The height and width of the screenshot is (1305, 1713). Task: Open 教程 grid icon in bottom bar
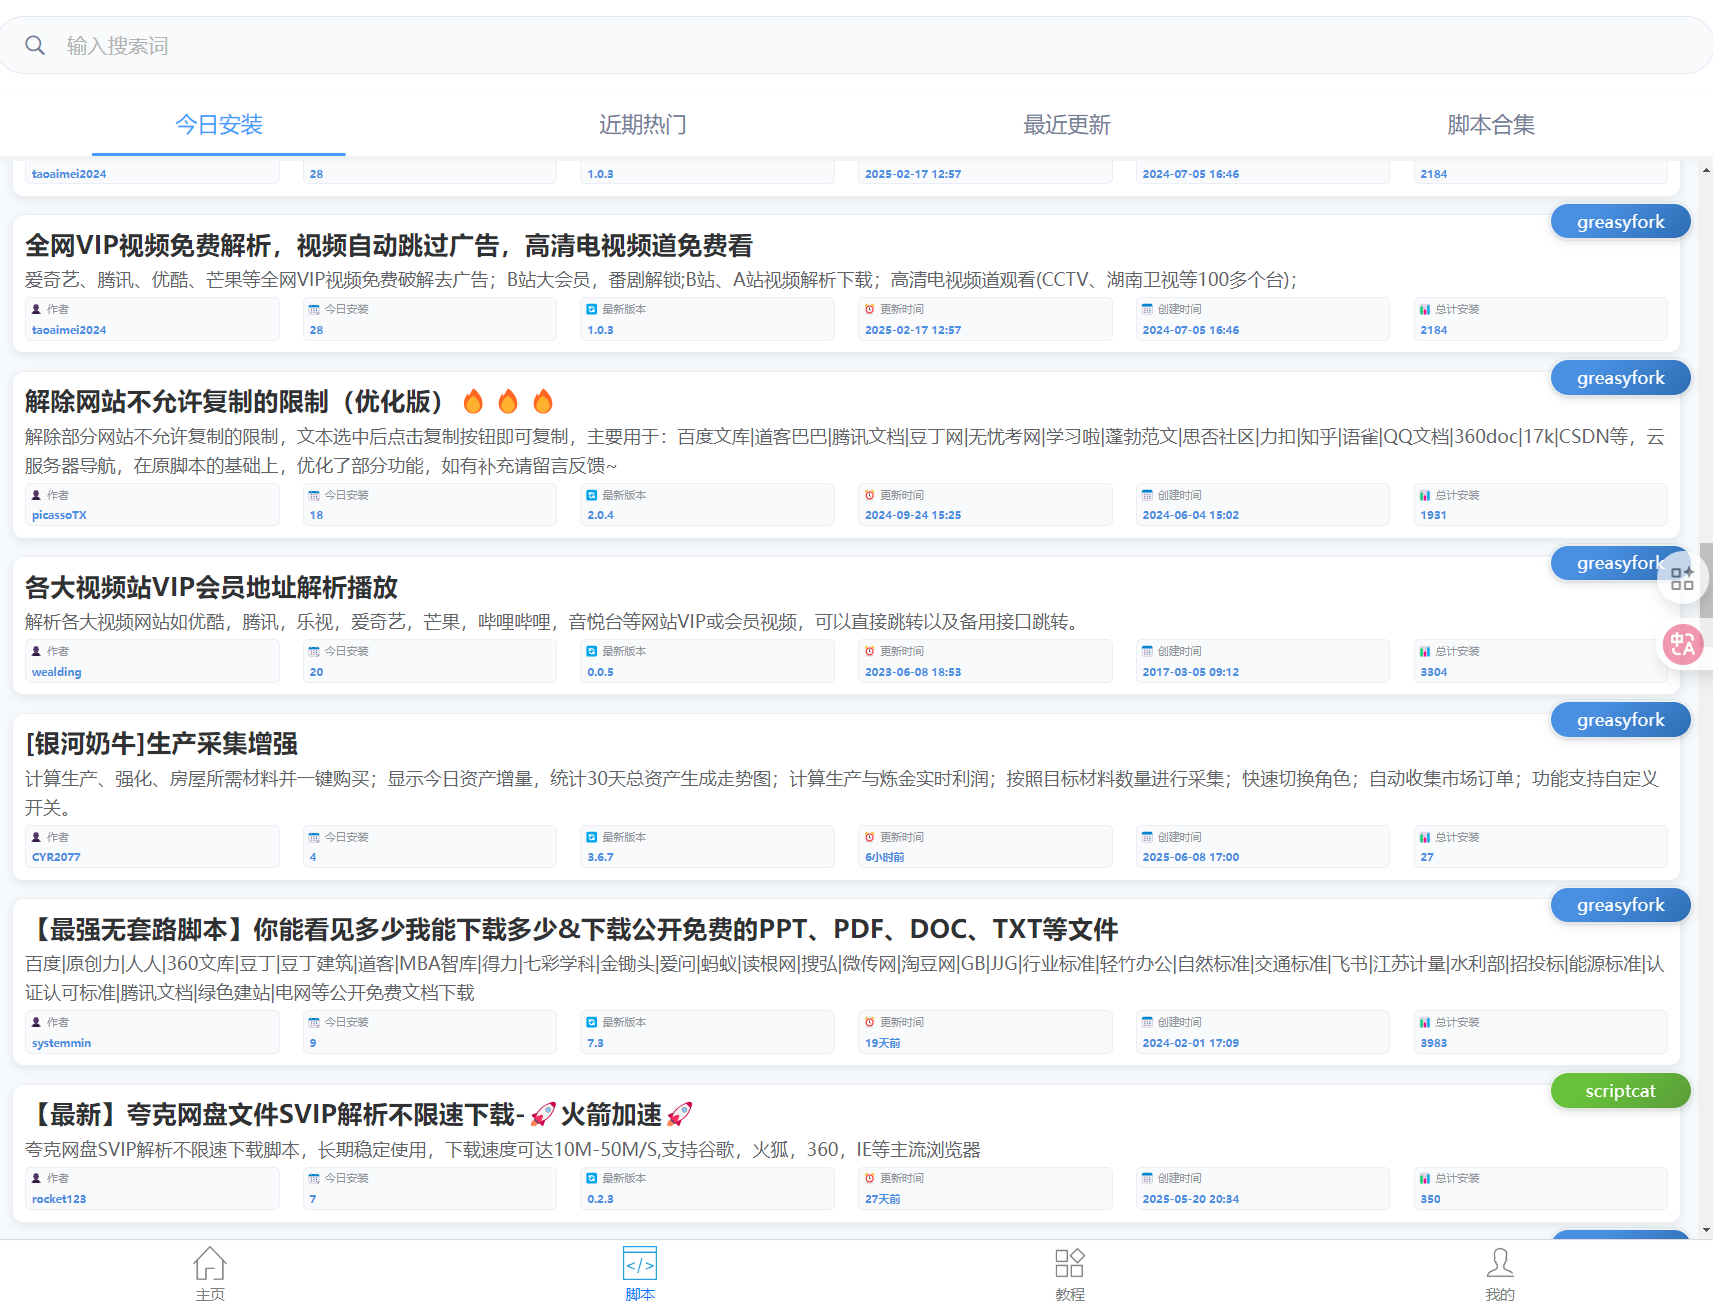coord(1070,1273)
